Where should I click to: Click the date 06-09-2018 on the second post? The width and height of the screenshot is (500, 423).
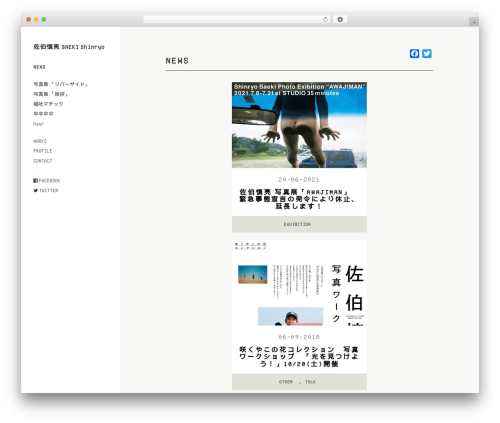click(299, 337)
